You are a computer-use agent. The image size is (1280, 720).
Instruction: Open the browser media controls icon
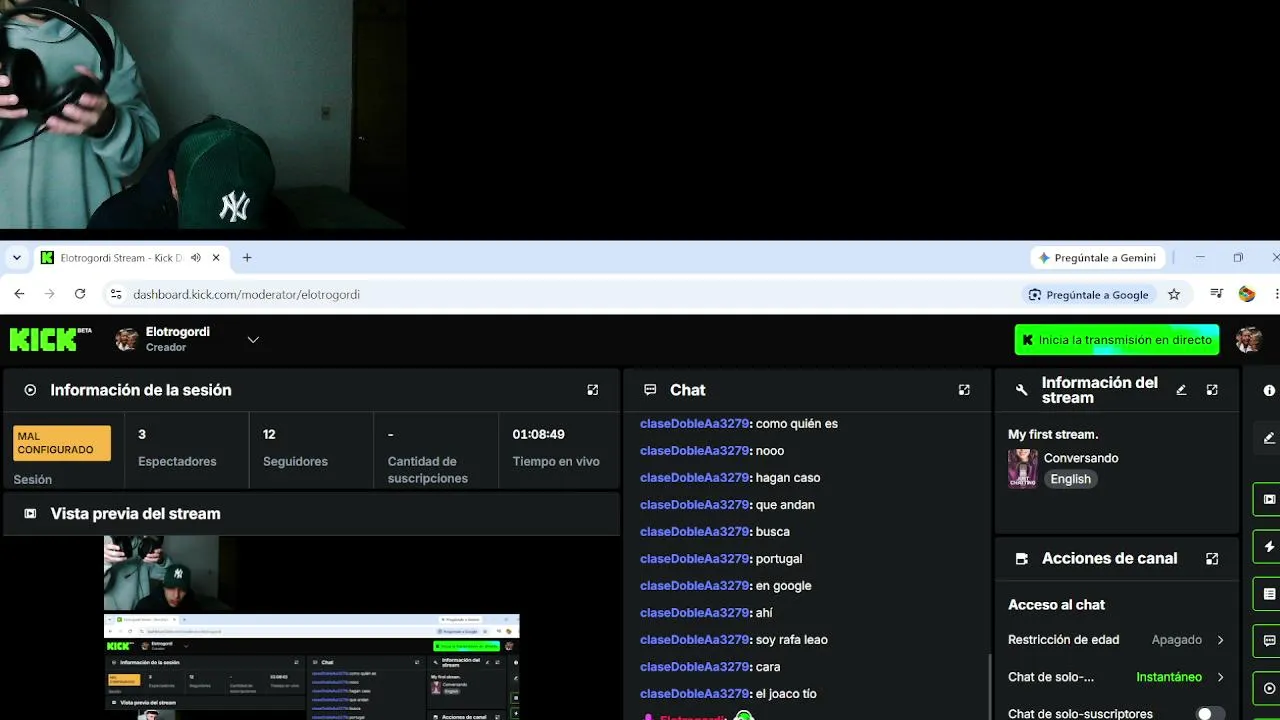pos(1216,294)
